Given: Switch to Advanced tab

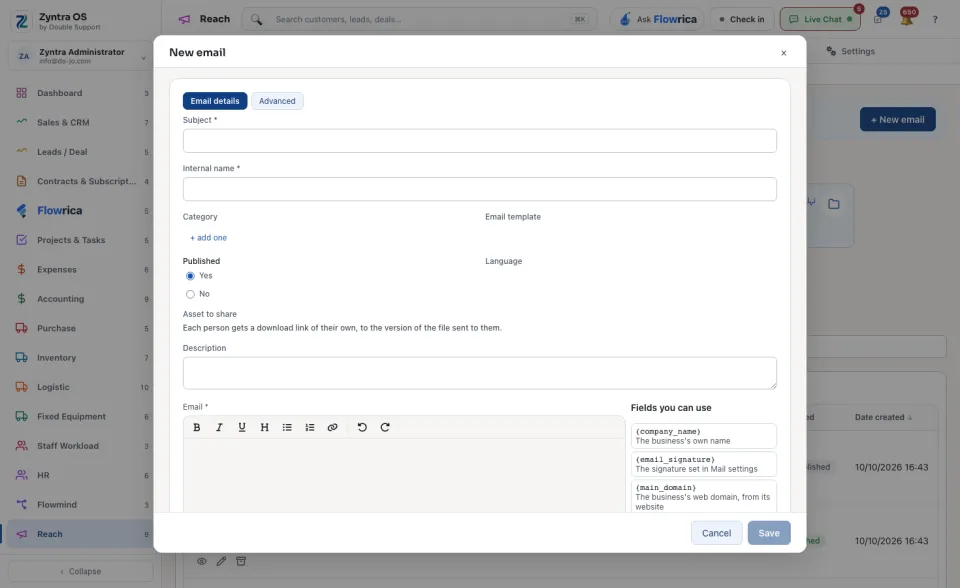Looking at the screenshot, I should point(277,101).
